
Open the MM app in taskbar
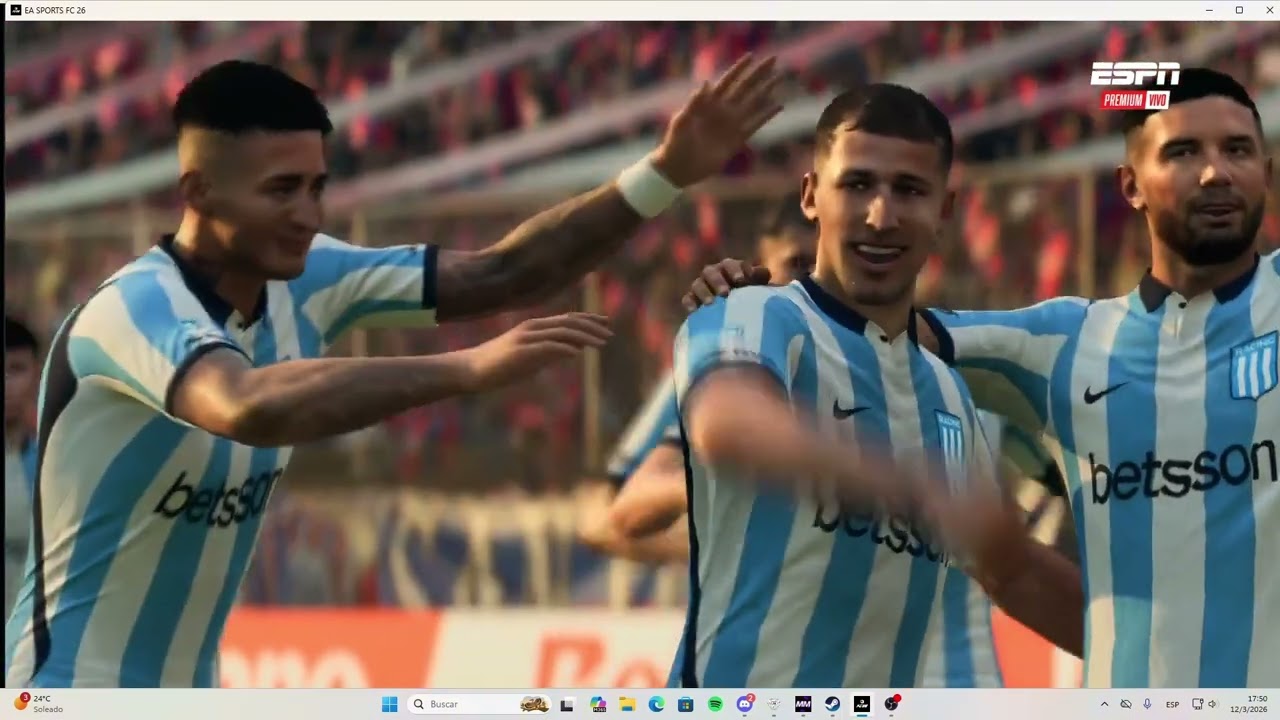(802, 704)
